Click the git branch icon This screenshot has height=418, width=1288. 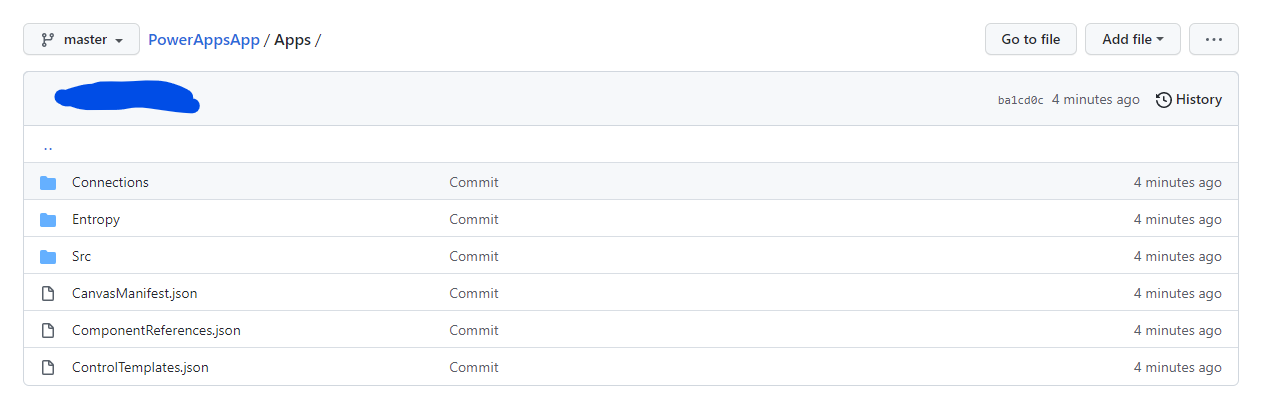[x=47, y=40]
